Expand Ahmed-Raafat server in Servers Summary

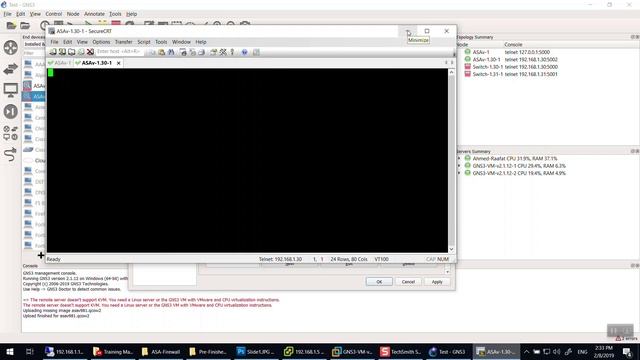point(460,158)
